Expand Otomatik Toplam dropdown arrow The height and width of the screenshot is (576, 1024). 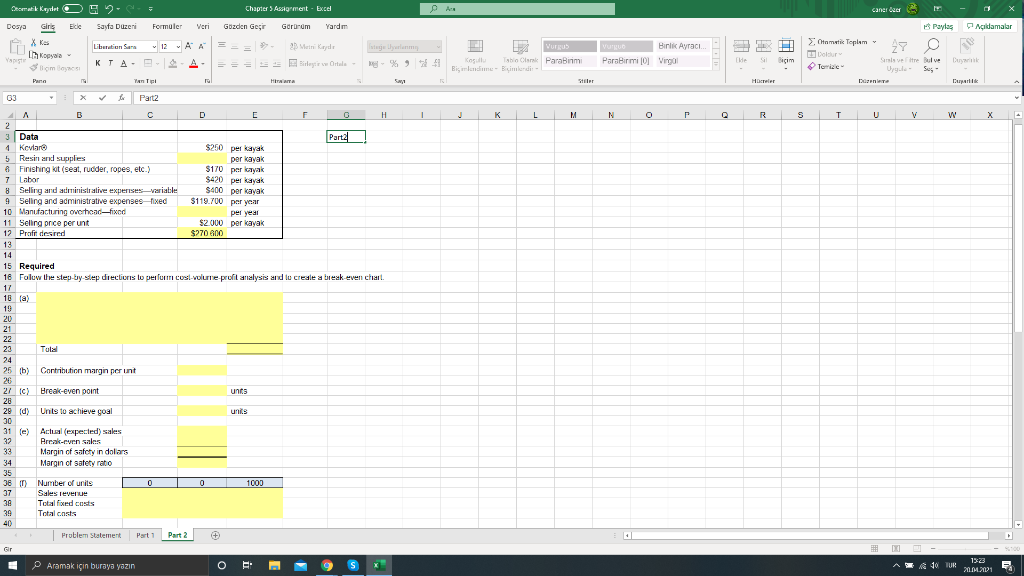(x=874, y=42)
